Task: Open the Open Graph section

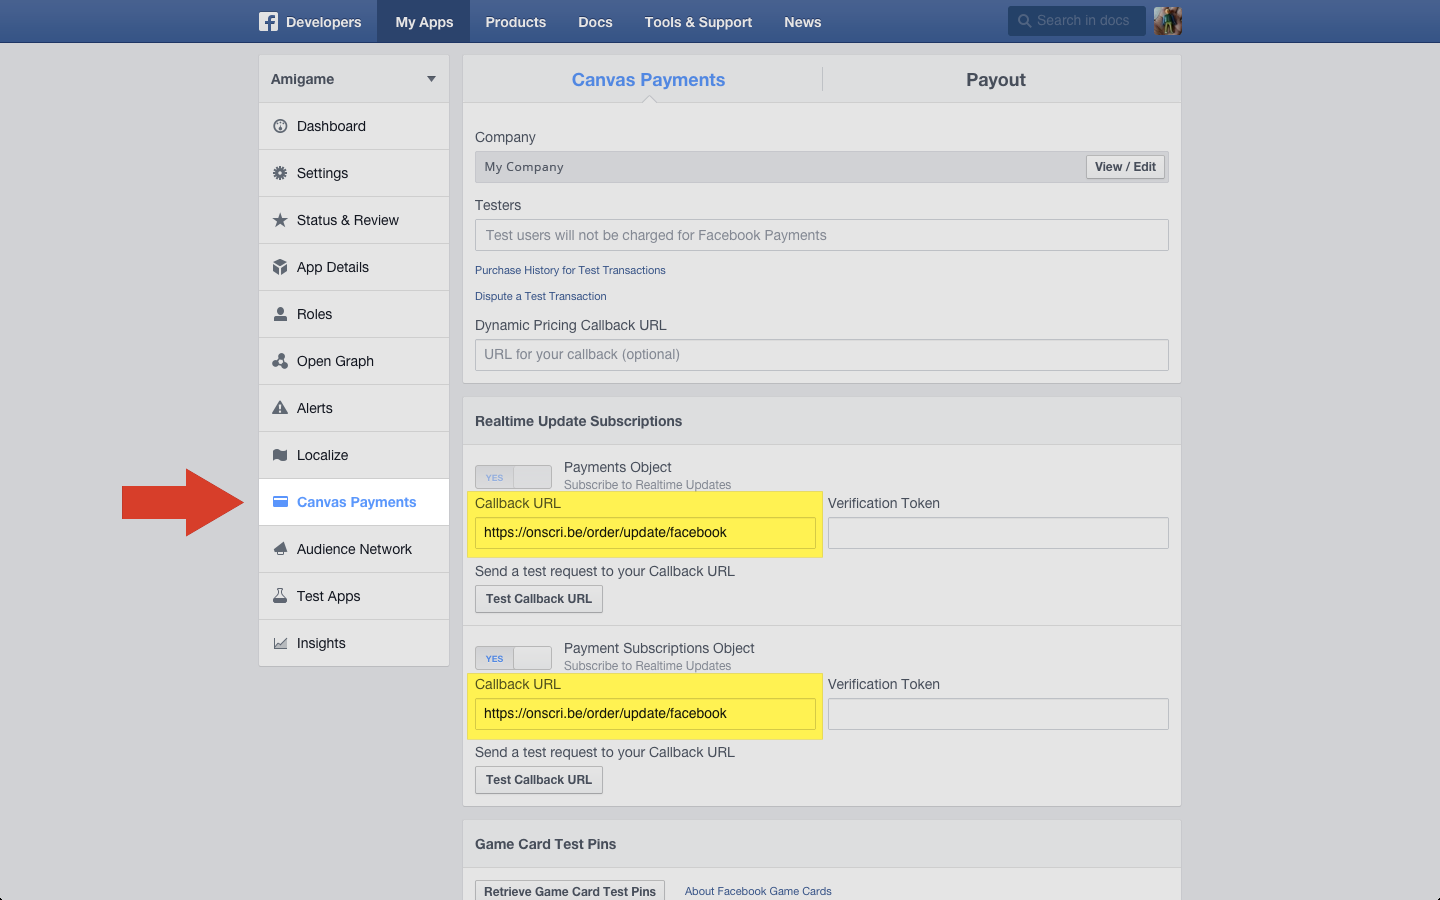Action: [354, 361]
